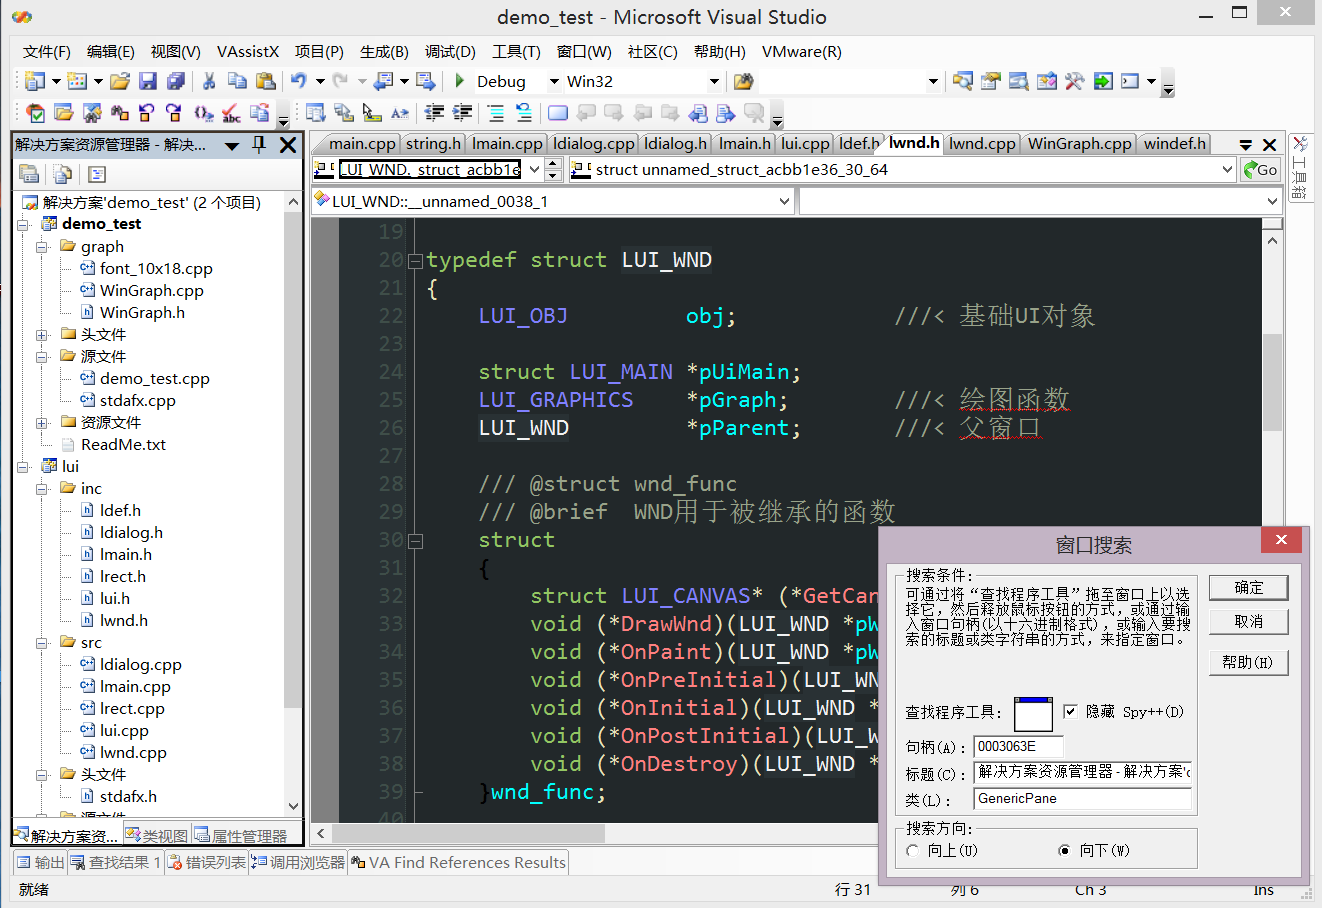Screen dimensions: 1322x908
Task: Click the Save floppy disk icon
Action: 148,81
